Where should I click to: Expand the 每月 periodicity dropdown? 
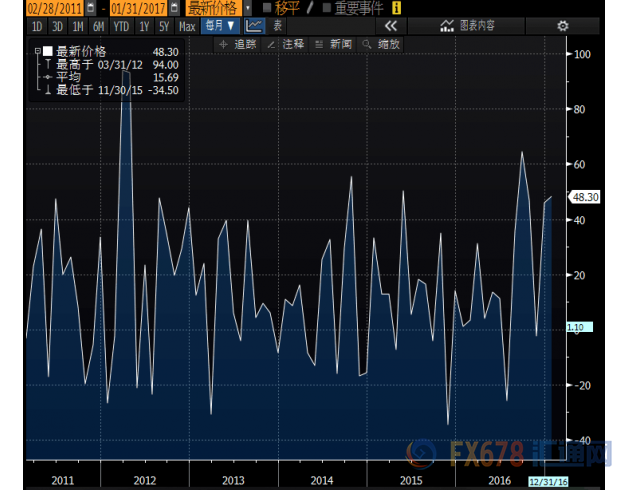click(220, 25)
